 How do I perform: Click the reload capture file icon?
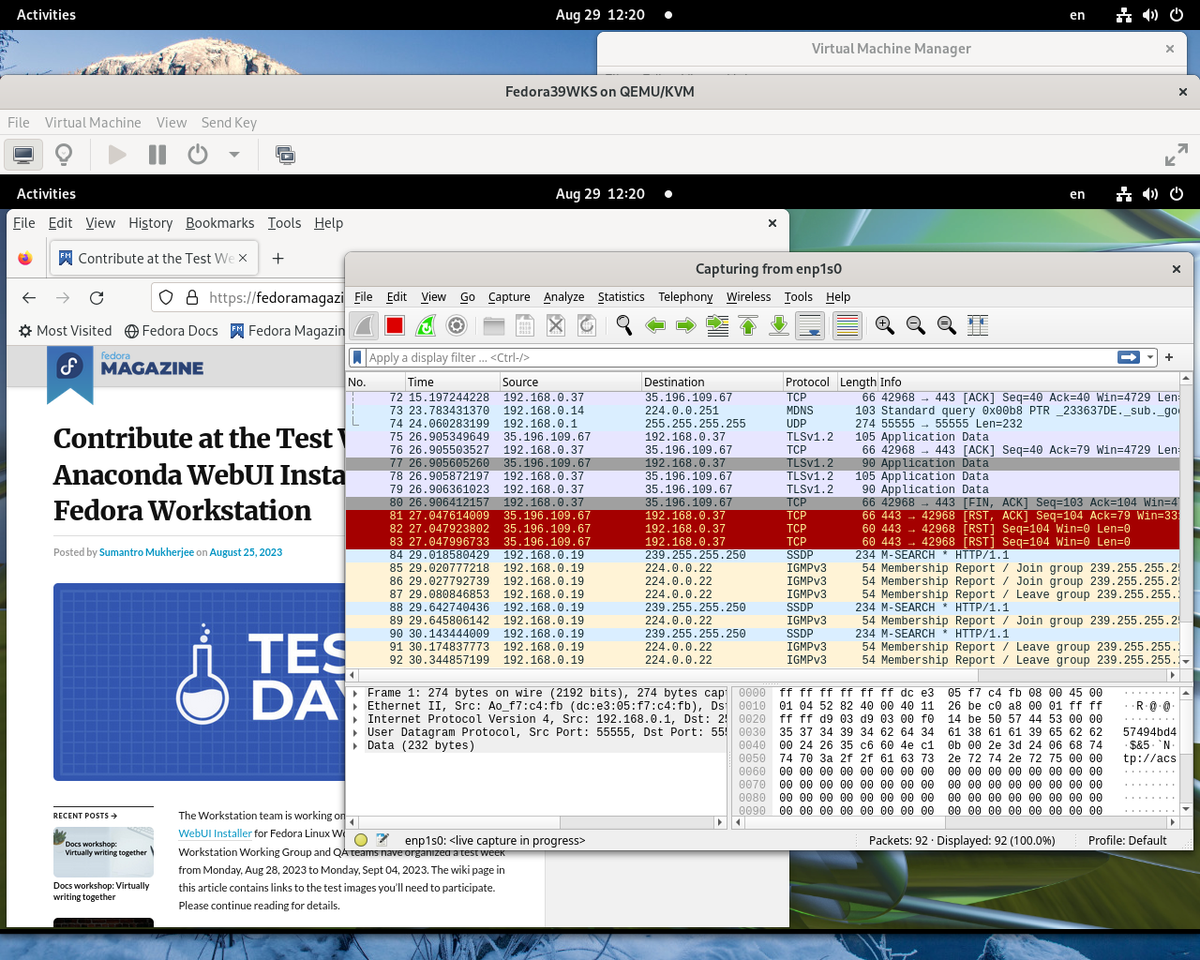click(x=587, y=325)
